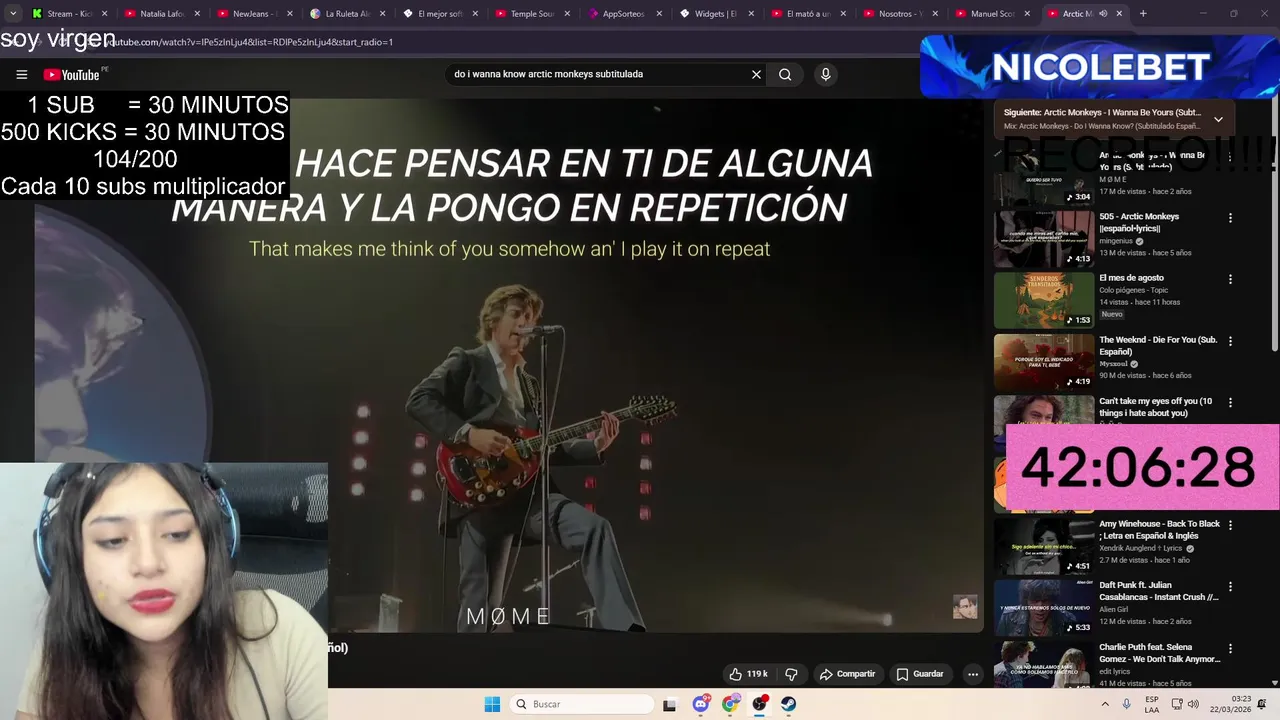Mute the Arctic Monkeys tab audio
The image size is (1280, 720).
coord(1103,14)
